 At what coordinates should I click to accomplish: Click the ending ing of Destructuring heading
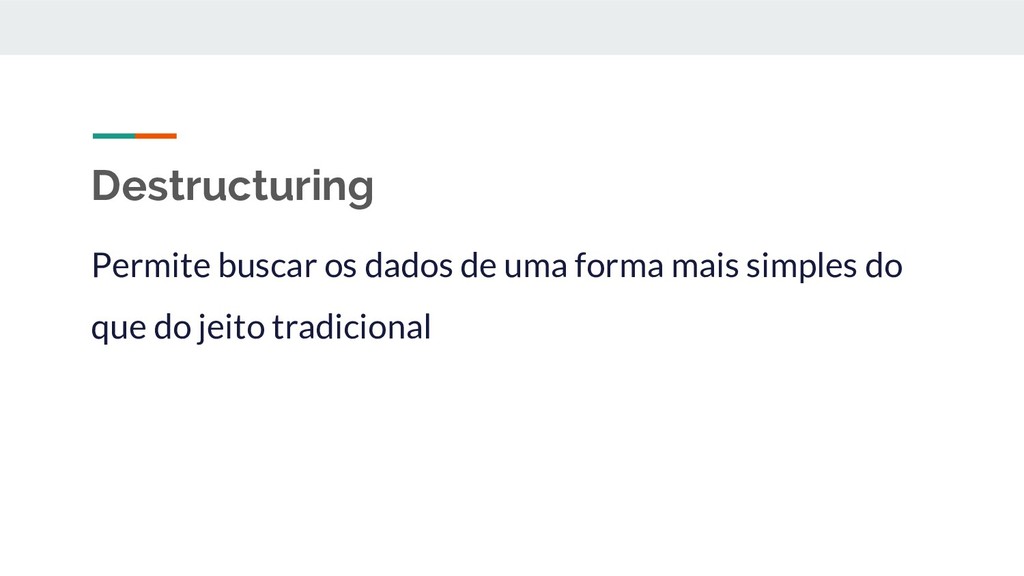pyautogui.click(x=343, y=188)
